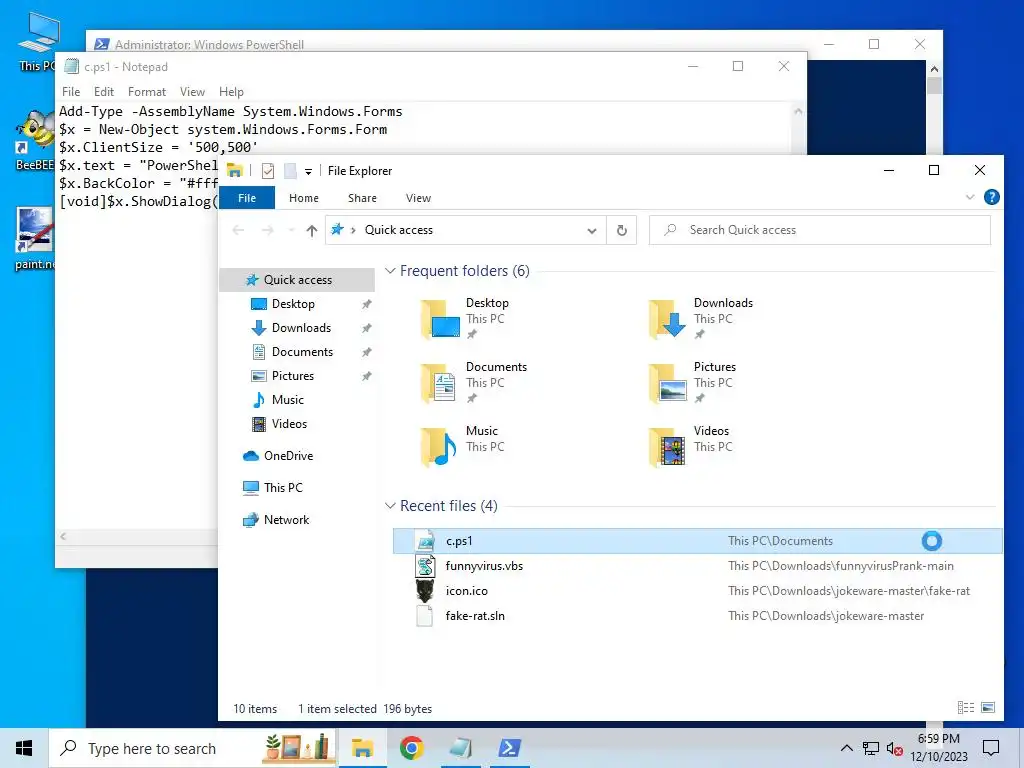Screen dimensions: 1024x768
Task: Switch to the View ribbon tab in Explorer
Action: [x=418, y=198]
